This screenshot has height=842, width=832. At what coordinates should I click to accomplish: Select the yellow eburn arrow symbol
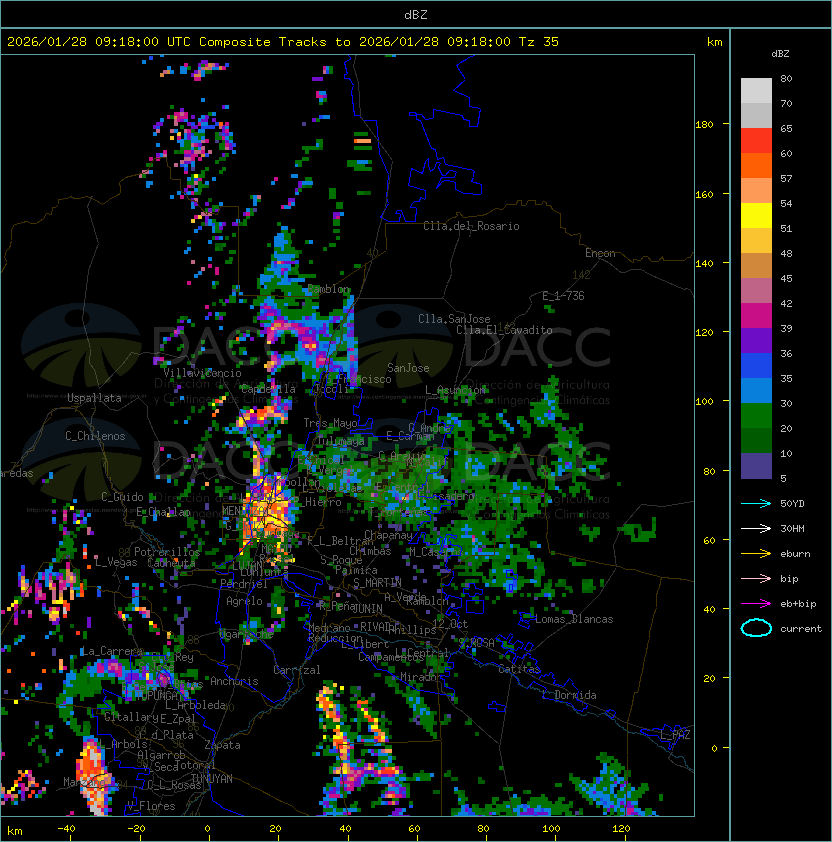pos(756,554)
